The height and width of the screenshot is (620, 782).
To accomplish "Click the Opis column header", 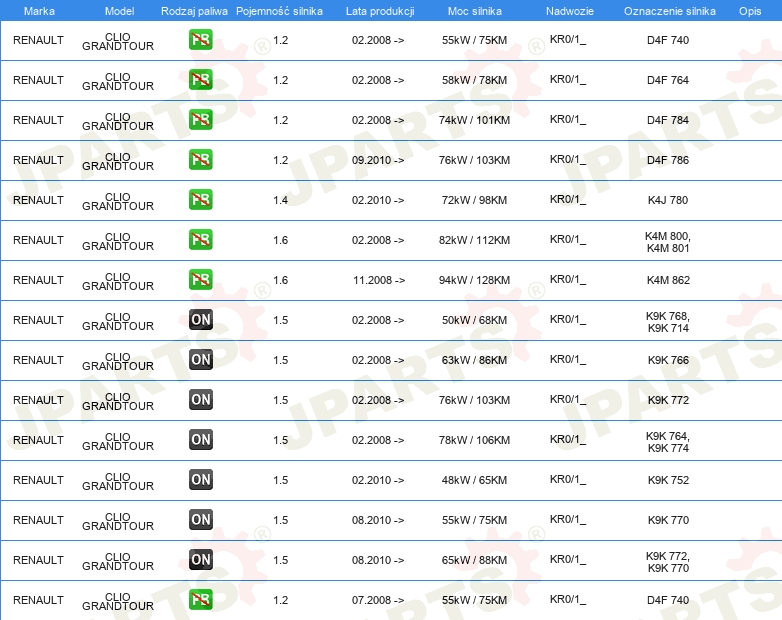I will click(x=750, y=11).
